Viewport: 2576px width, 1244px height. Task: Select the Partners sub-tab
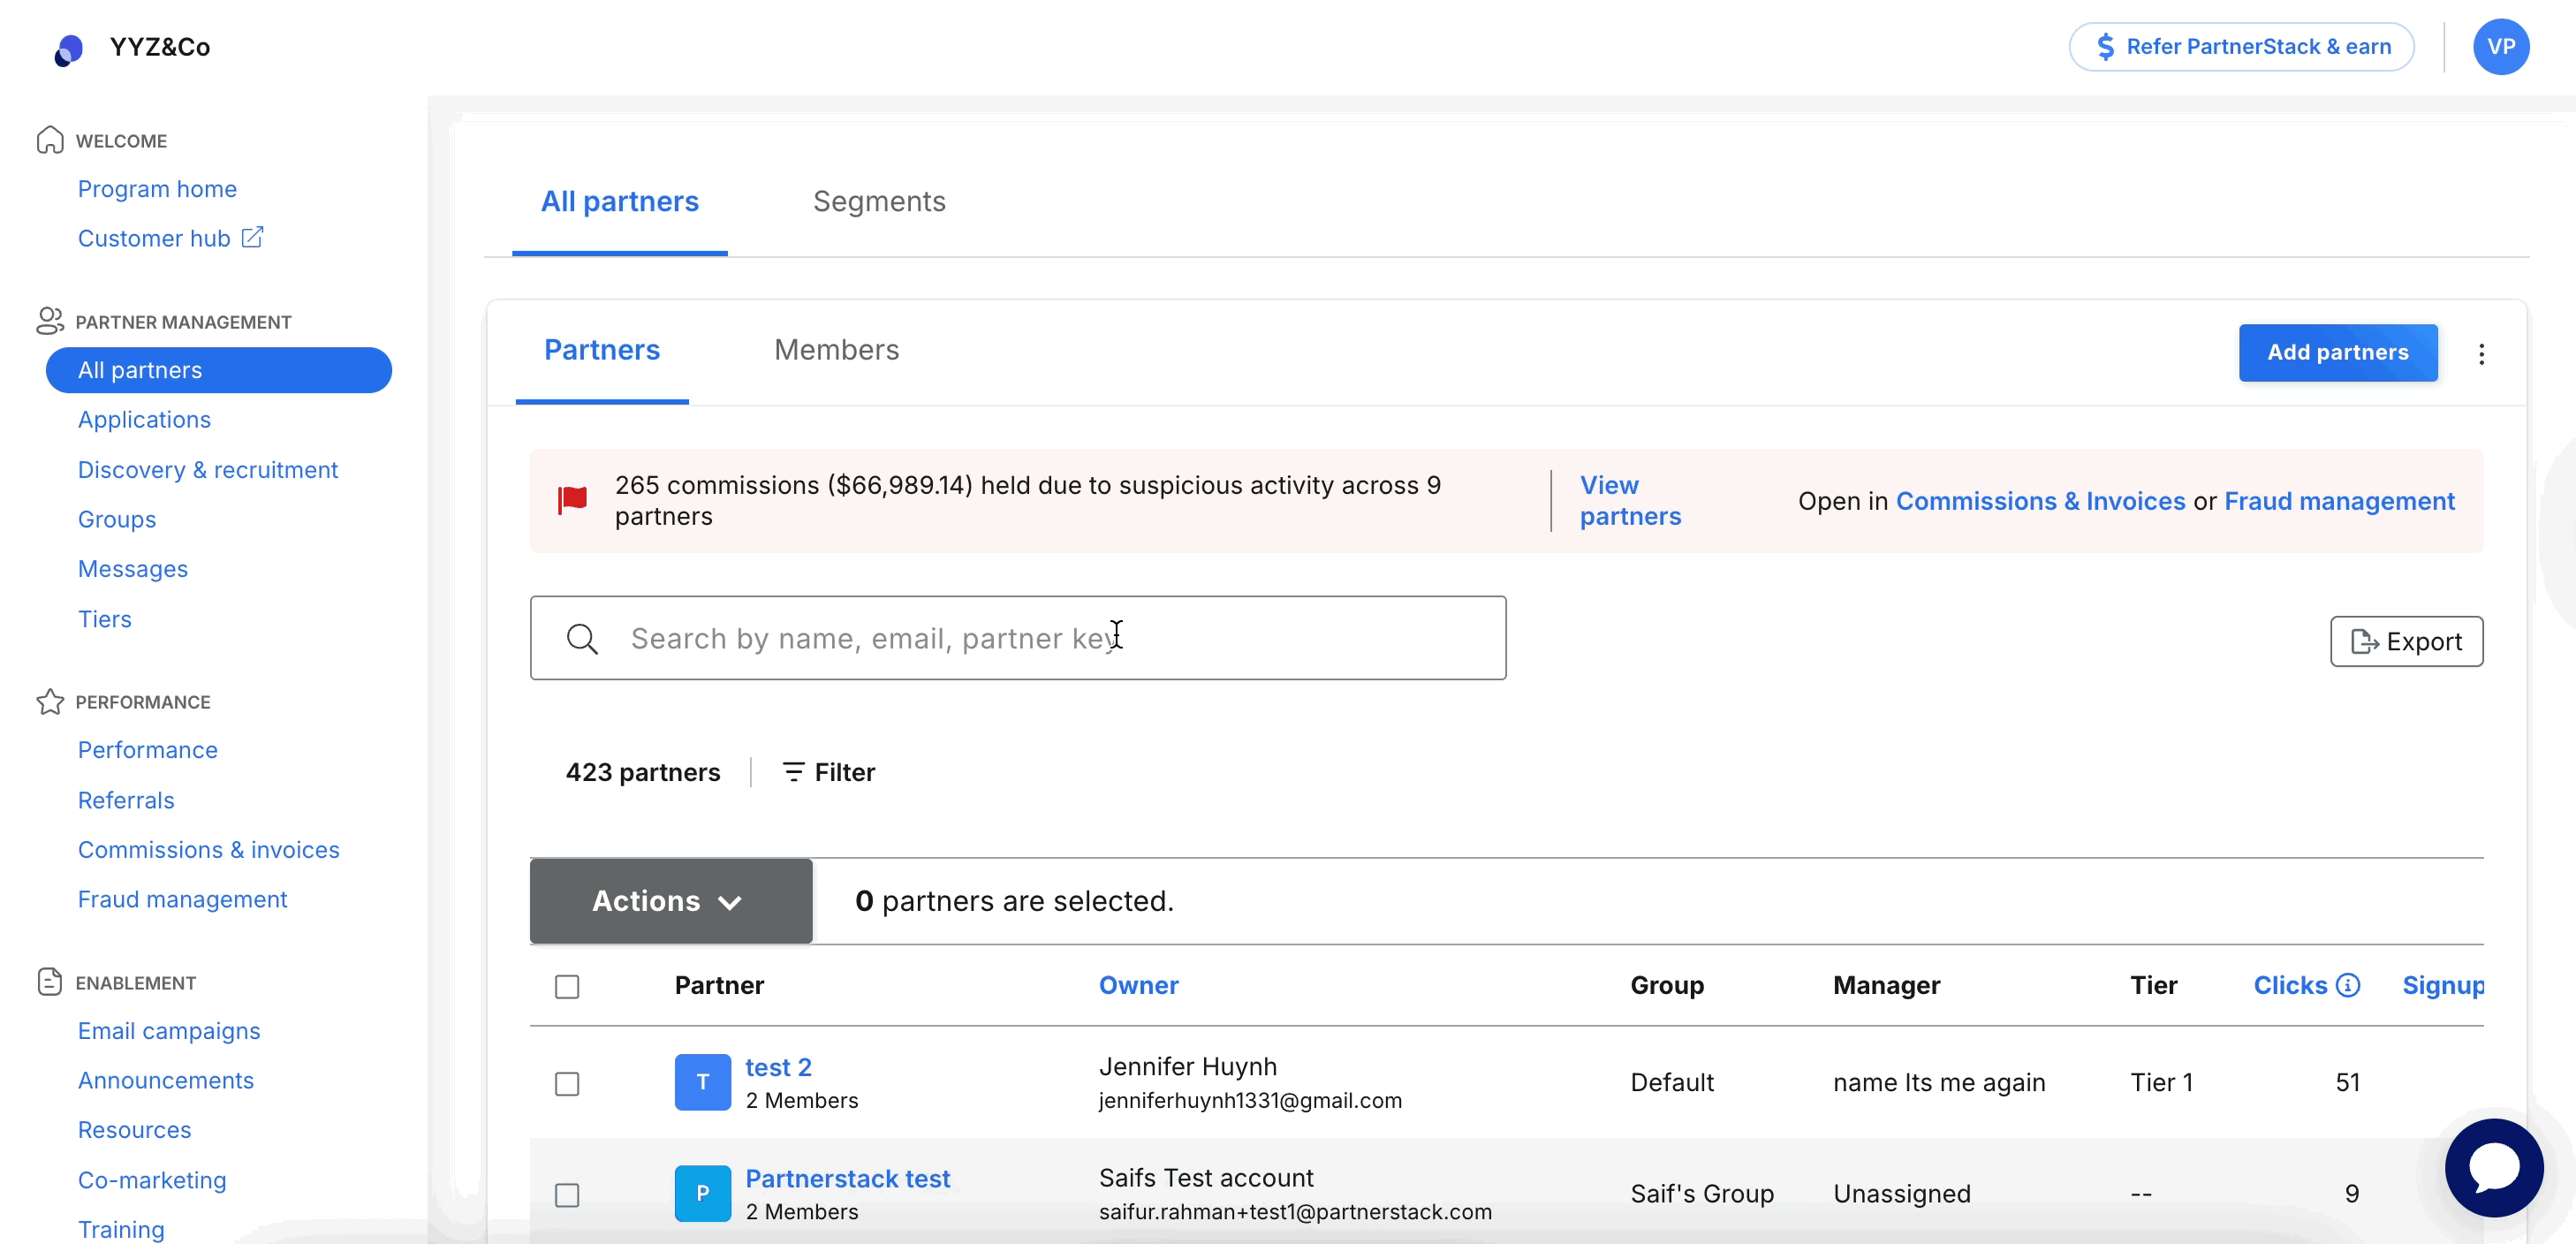click(601, 350)
